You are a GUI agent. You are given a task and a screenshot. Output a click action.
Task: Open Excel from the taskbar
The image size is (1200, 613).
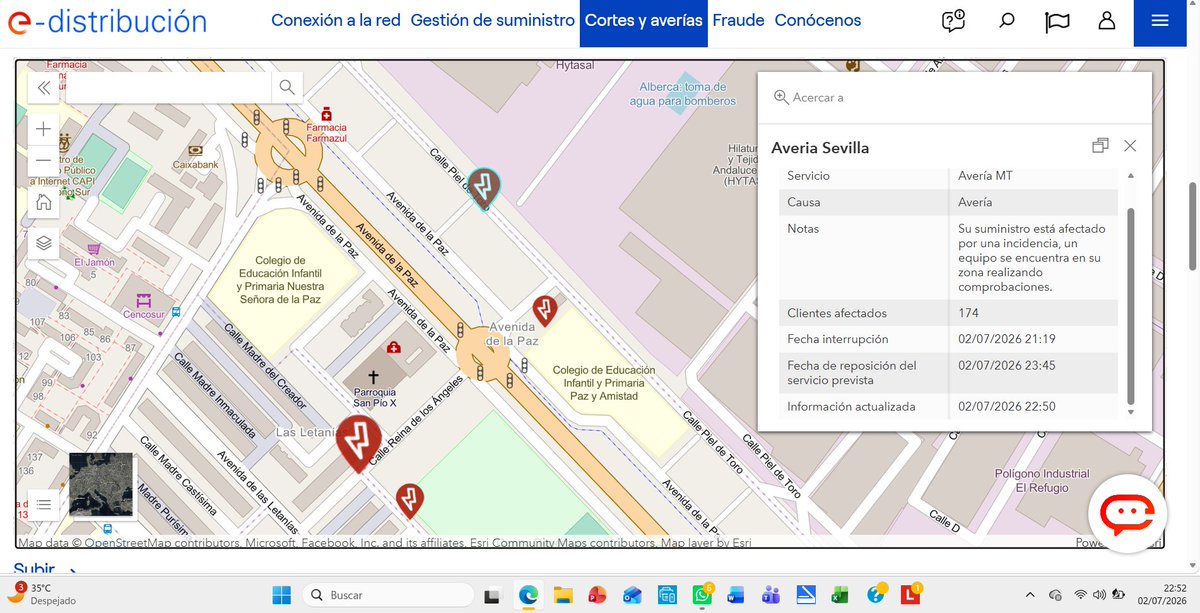[841, 595]
